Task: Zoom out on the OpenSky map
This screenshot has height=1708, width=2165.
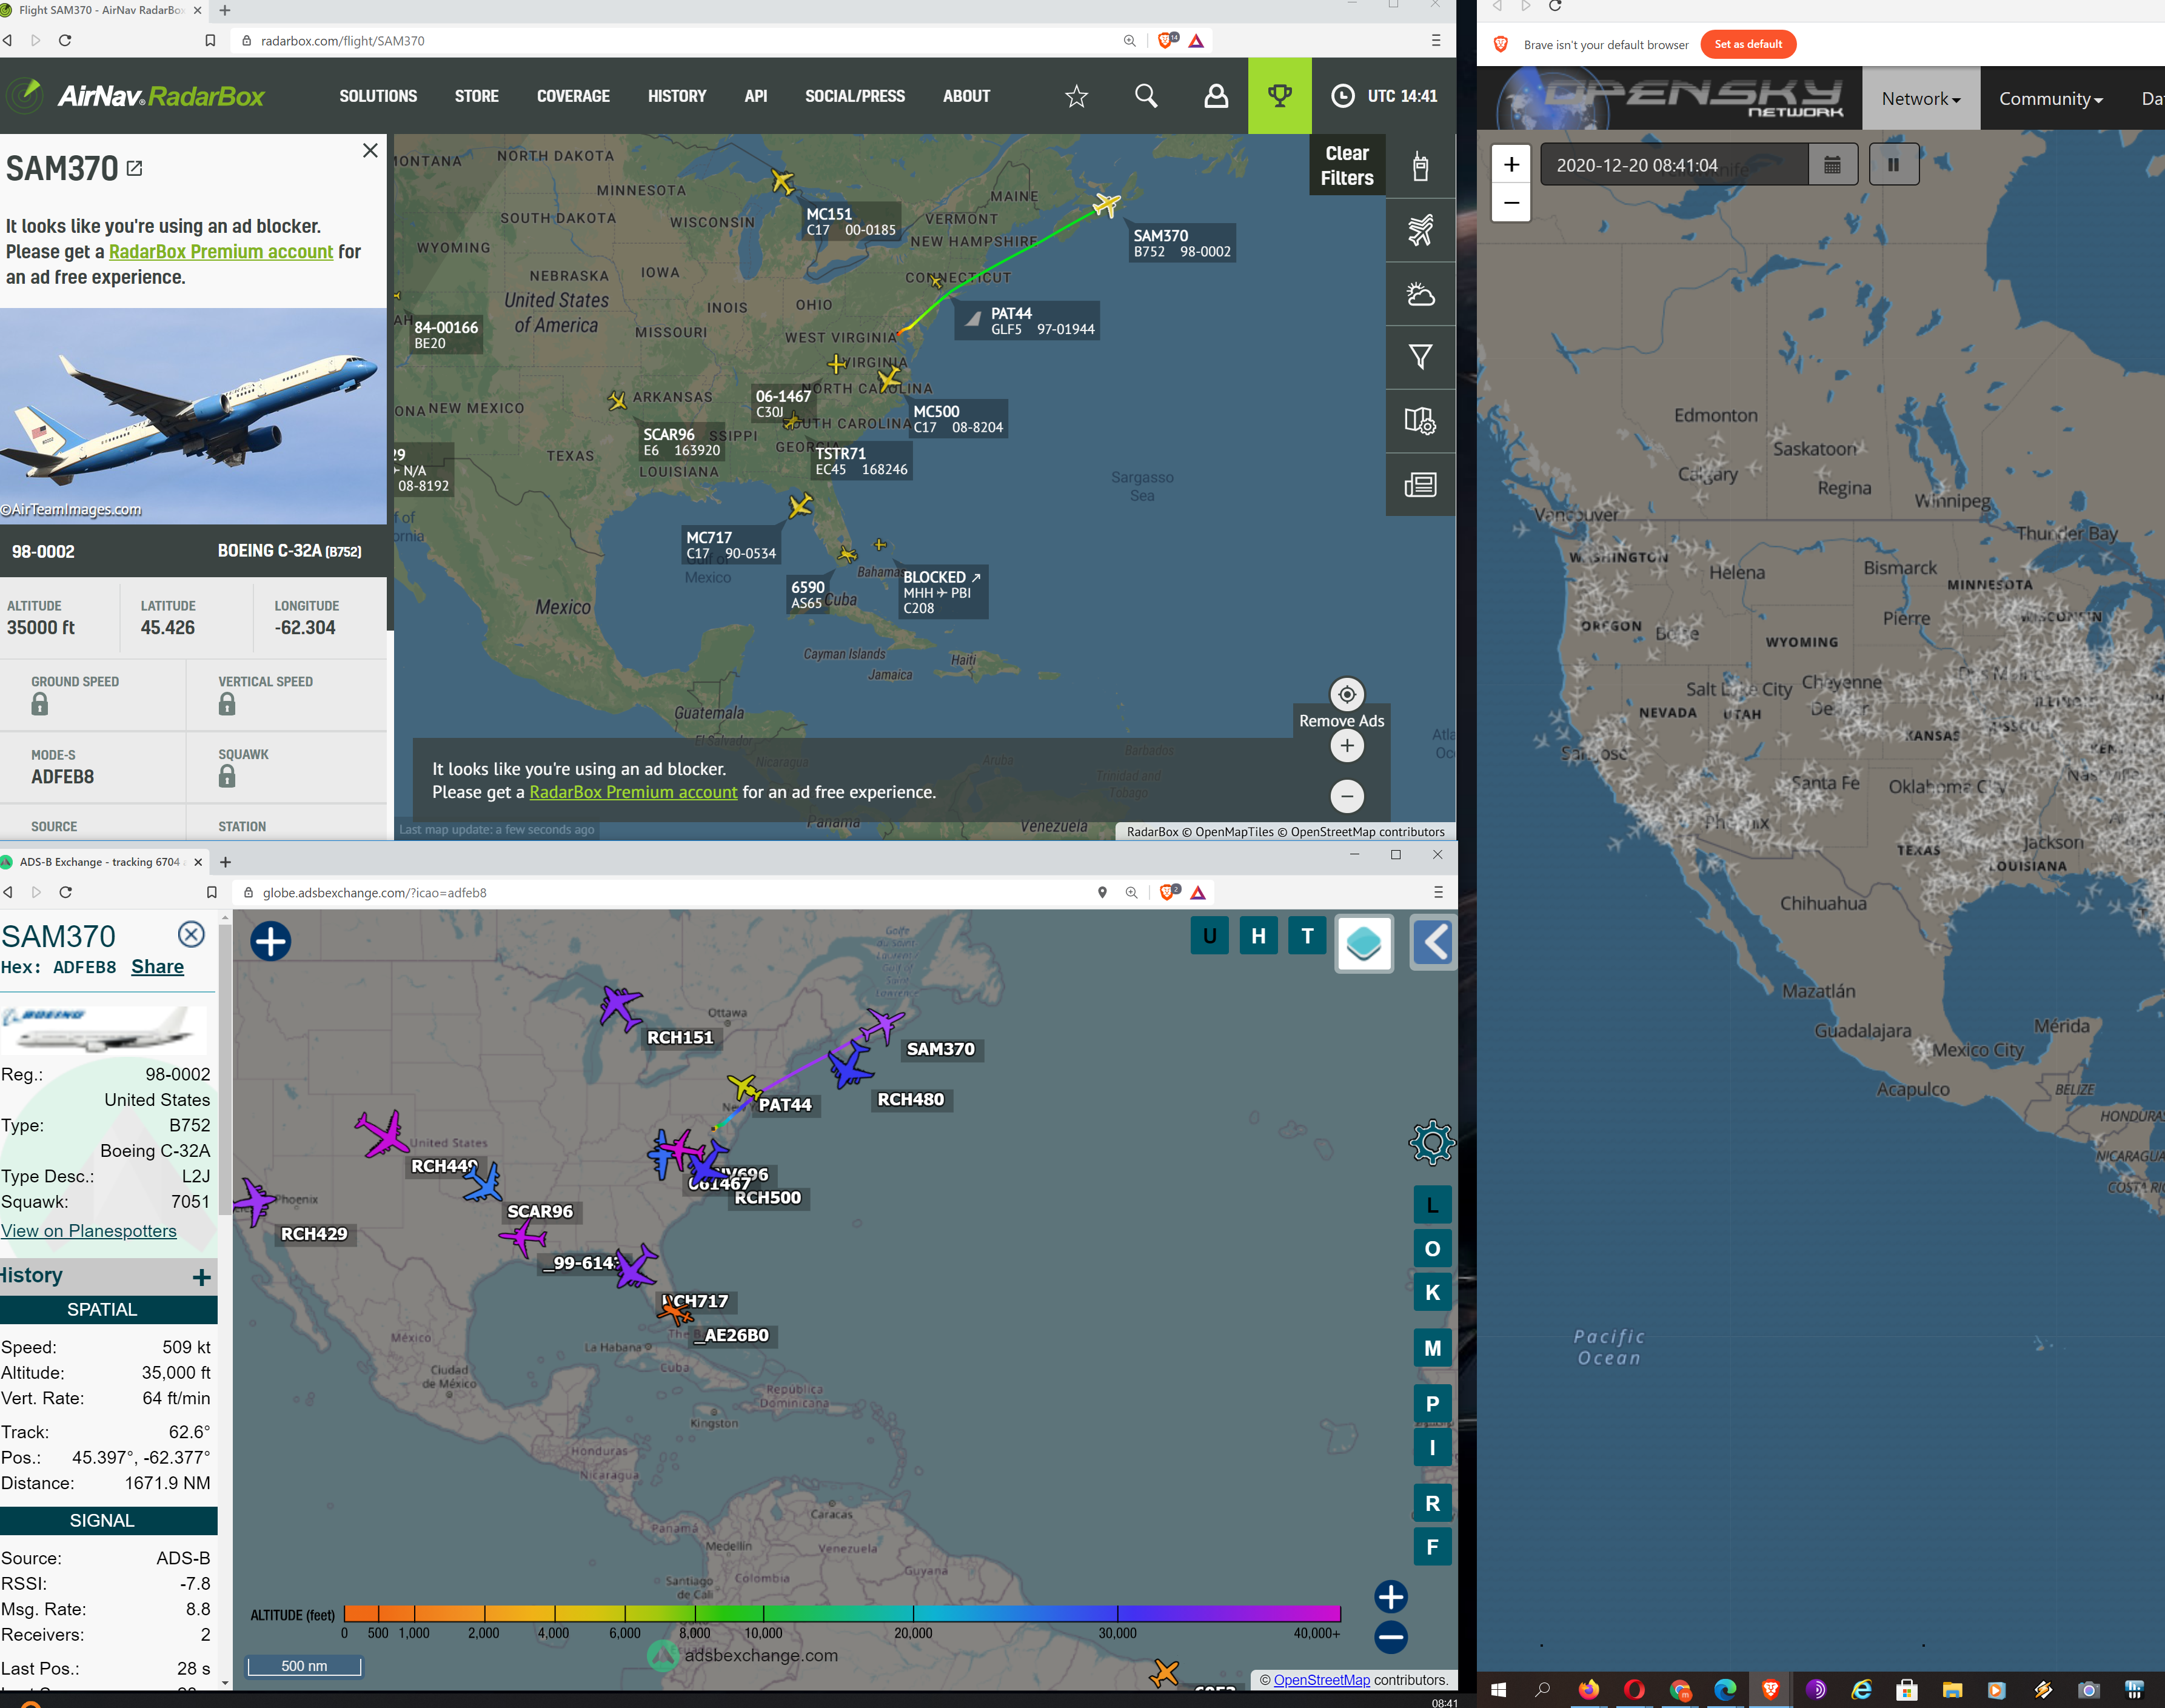Action: pyautogui.click(x=1511, y=203)
